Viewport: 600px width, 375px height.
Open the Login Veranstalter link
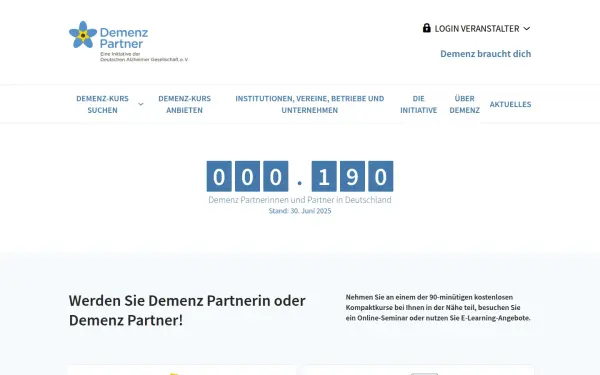pyautogui.click(x=477, y=29)
